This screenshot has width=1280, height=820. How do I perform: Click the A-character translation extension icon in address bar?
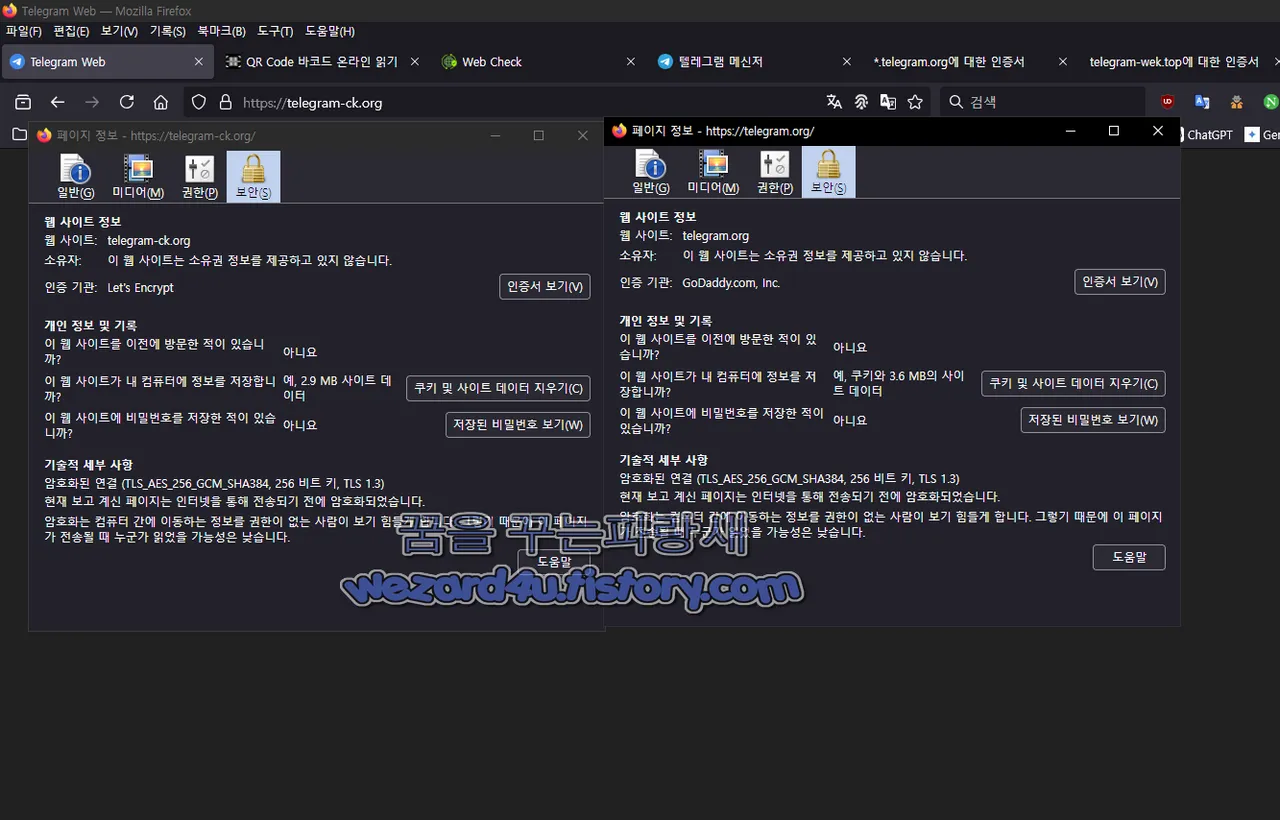click(x=888, y=102)
